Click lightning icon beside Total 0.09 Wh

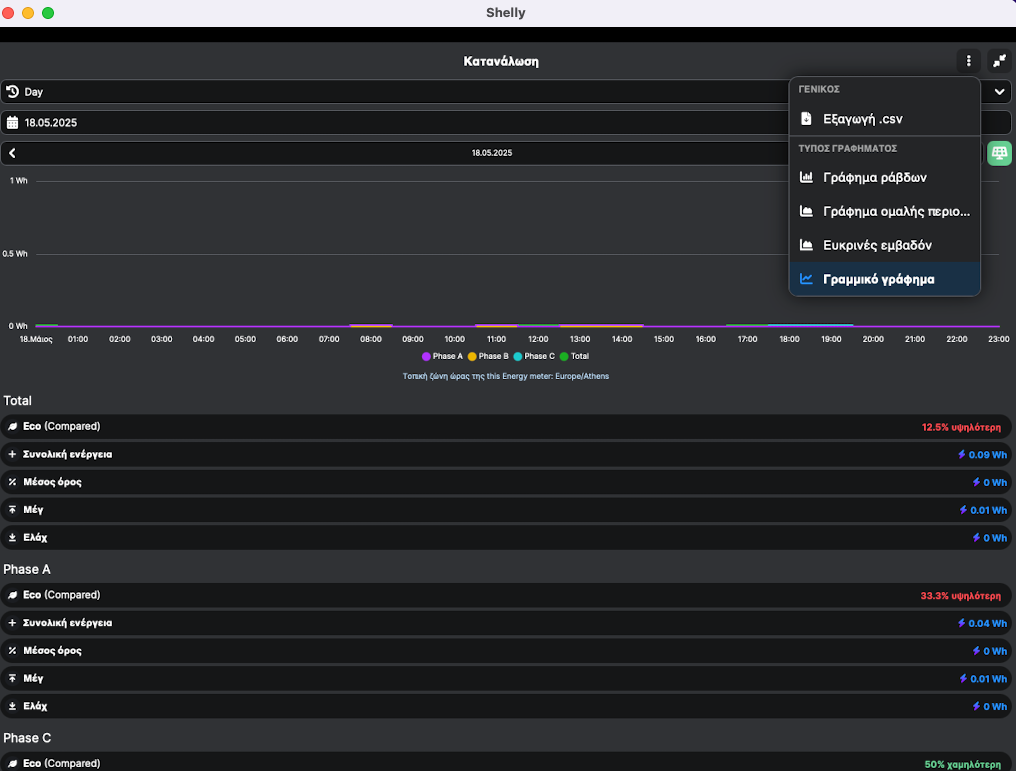tap(962, 455)
